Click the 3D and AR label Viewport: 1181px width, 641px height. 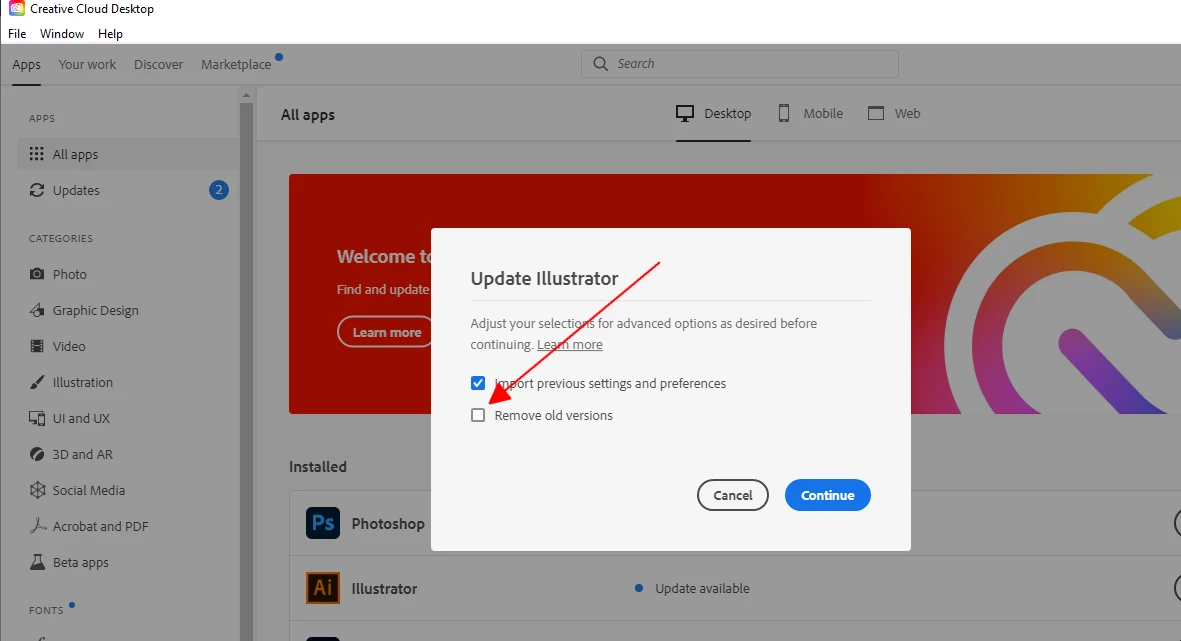pos(82,454)
